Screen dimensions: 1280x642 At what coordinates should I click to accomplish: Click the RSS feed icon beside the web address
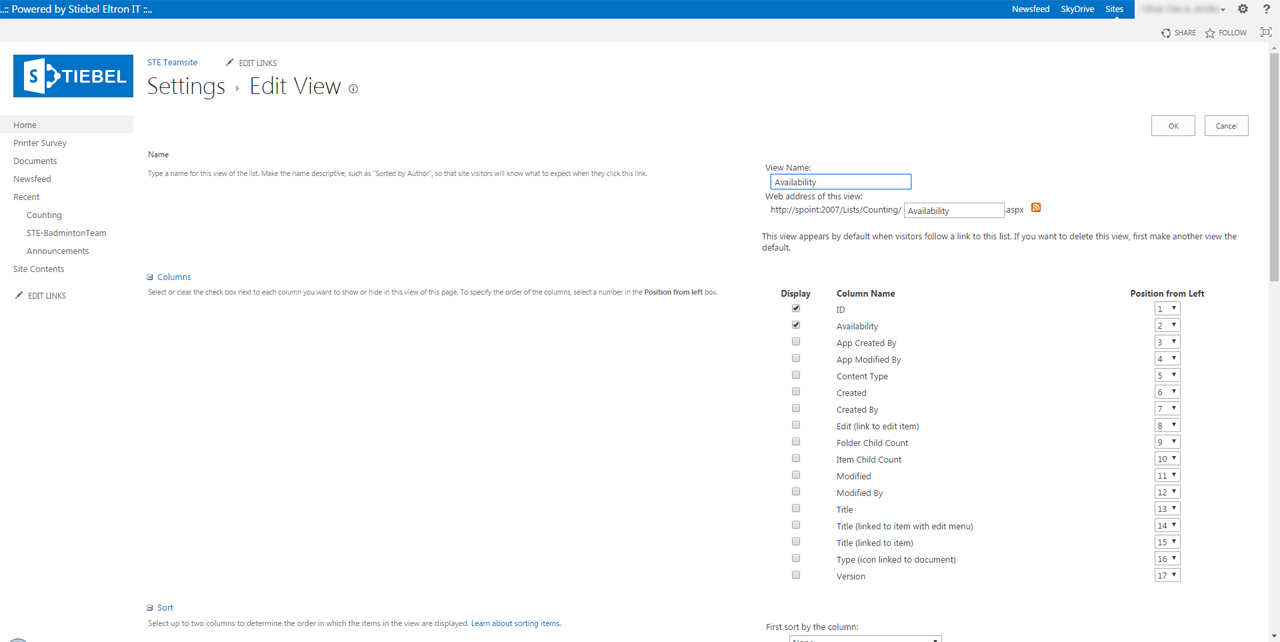click(x=1036, y=207)
